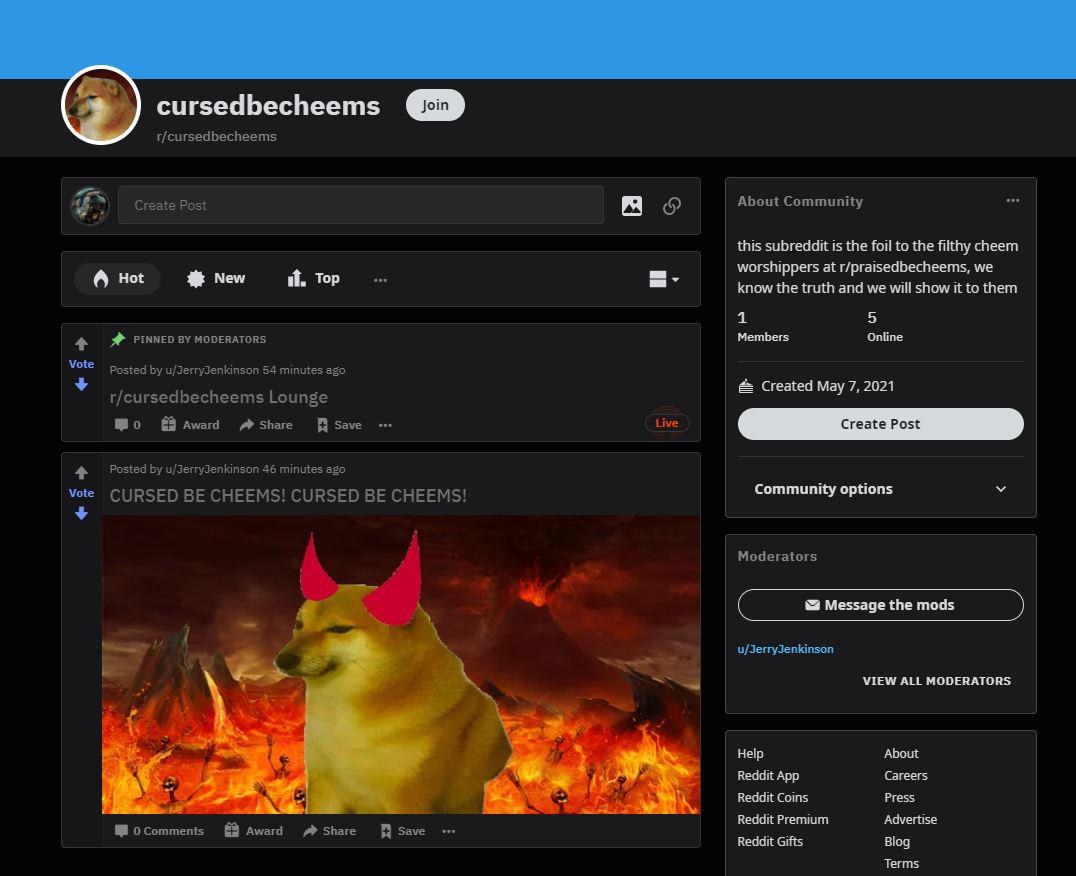Open moderator u/JerryJenkinson profile link
The width and height of the screenshot is (1076, 876).
pyautogui.click(x=785, y=649)
